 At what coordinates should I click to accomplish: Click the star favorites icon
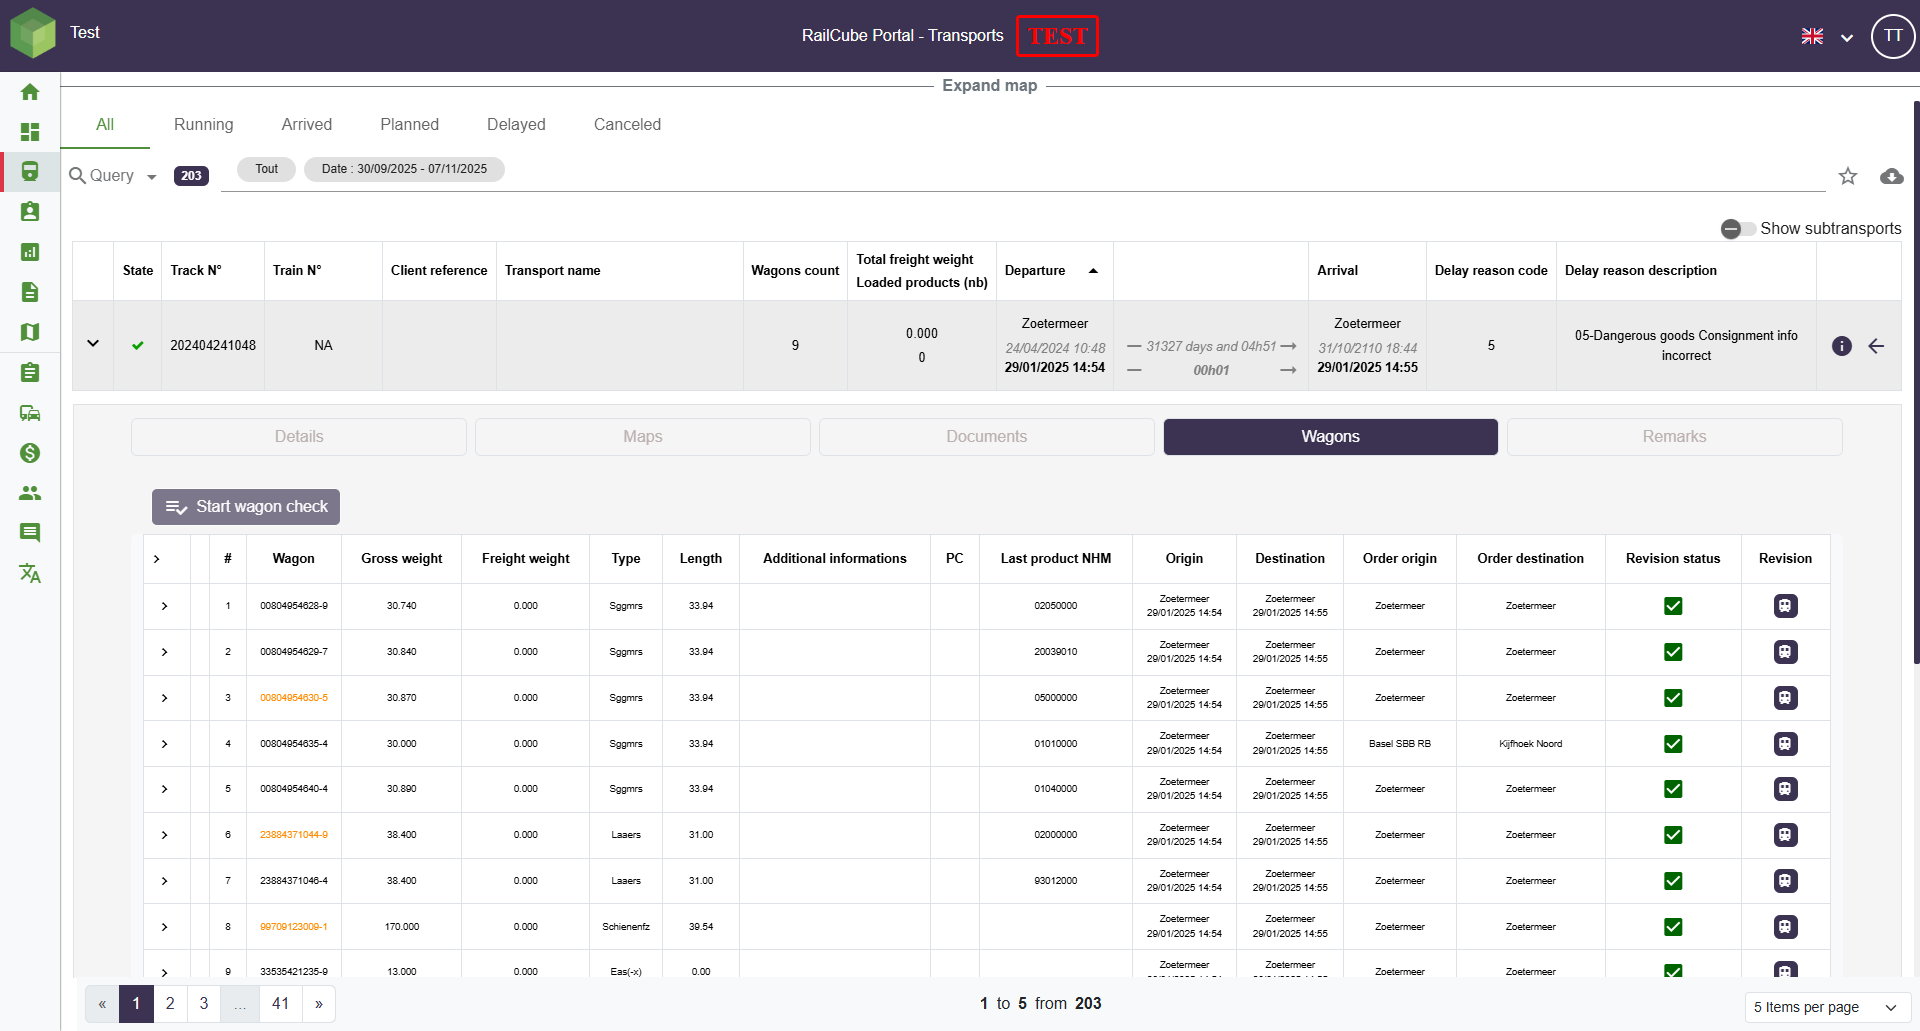(1847, 177)
